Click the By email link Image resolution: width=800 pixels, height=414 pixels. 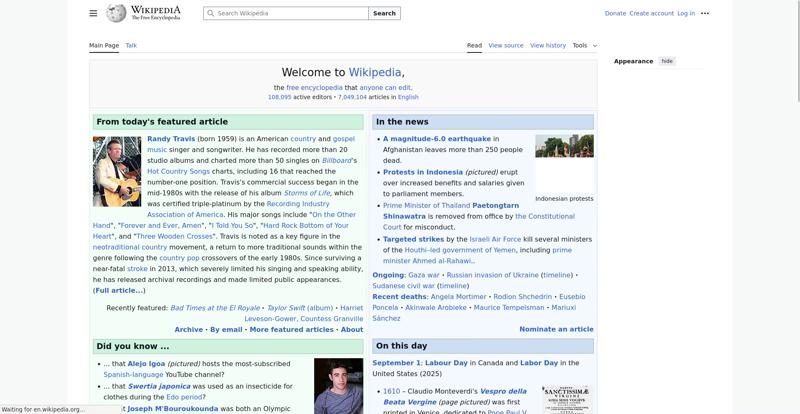pos(226,330)
